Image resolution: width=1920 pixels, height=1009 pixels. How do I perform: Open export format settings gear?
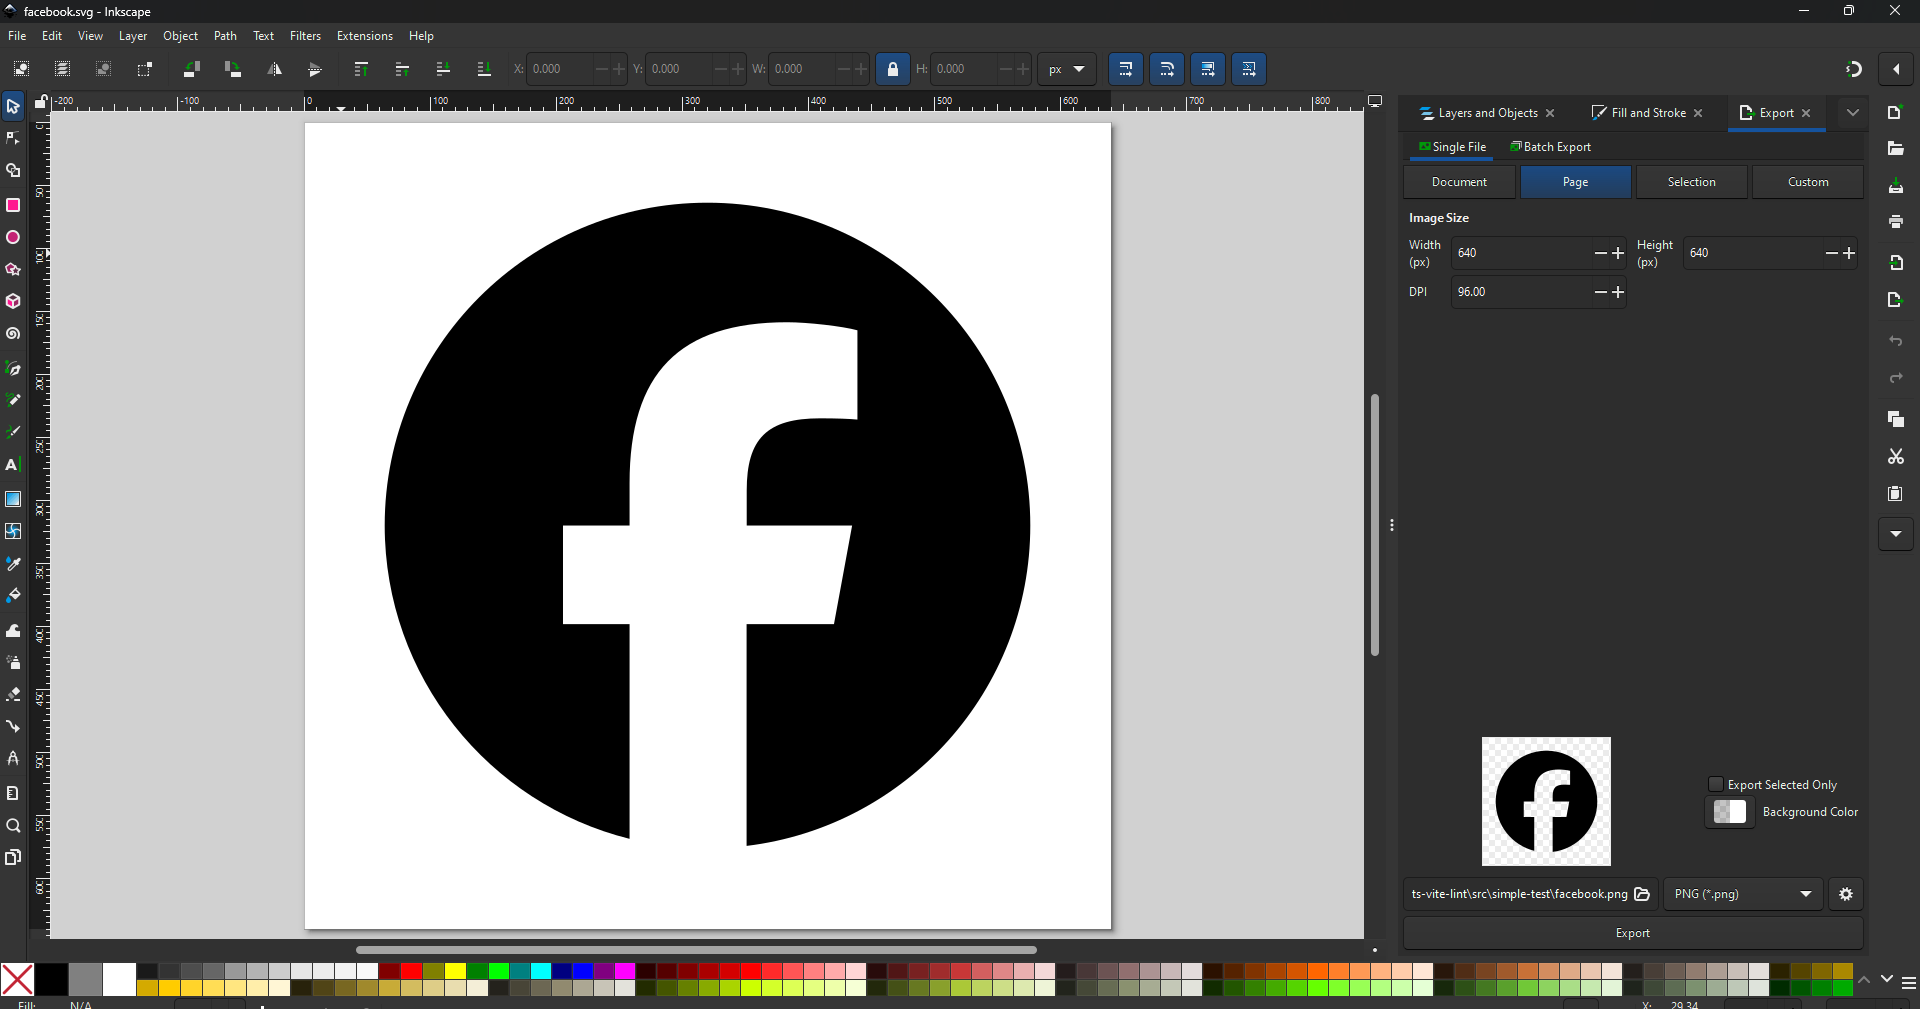click(x=1846, y=894)
